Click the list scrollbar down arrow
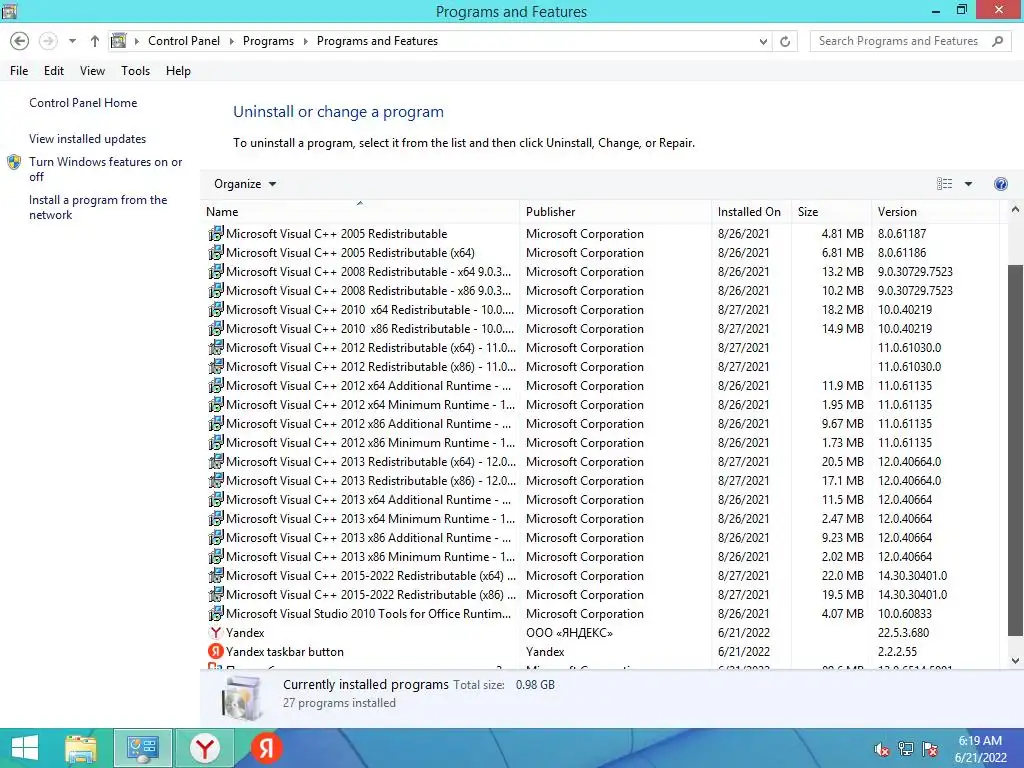Viewport: 1024px width, 768px height. pos(1015,661)
